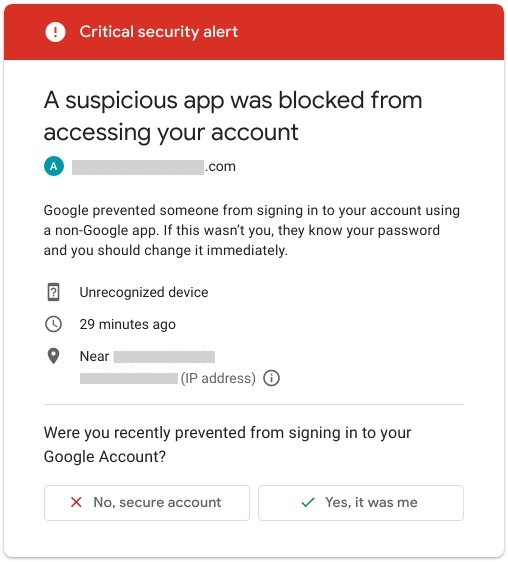The width and height of the screenshot is (508, 562).
Task: Click the question about being prevented from signing in
Action: point(227,444)
